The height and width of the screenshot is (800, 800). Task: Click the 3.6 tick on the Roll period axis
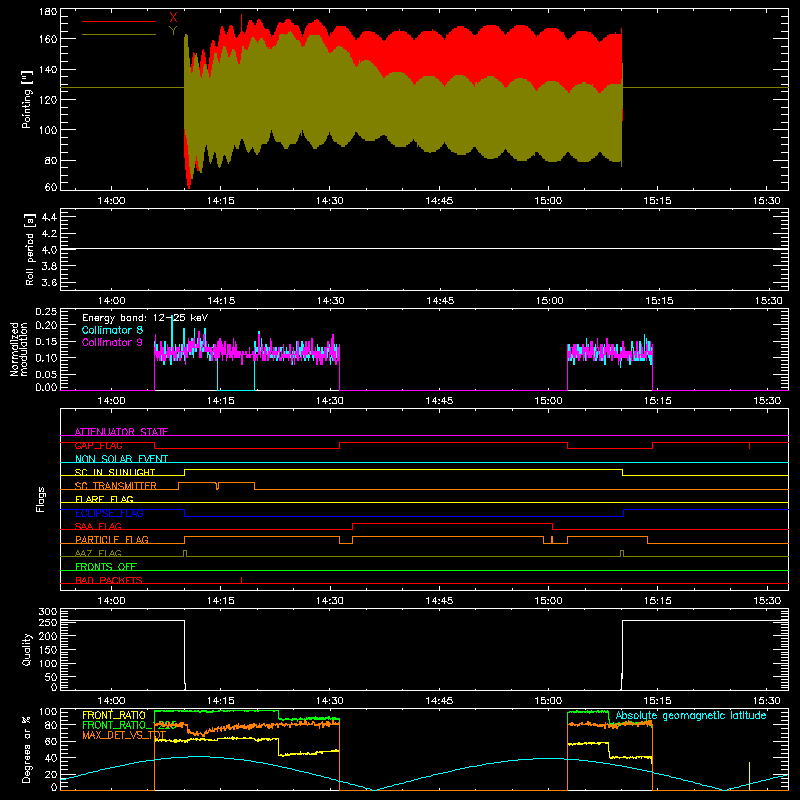click(48, 282)
